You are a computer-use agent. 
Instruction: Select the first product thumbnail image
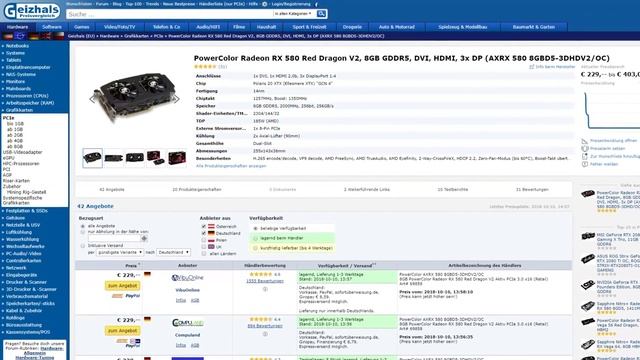92,158
